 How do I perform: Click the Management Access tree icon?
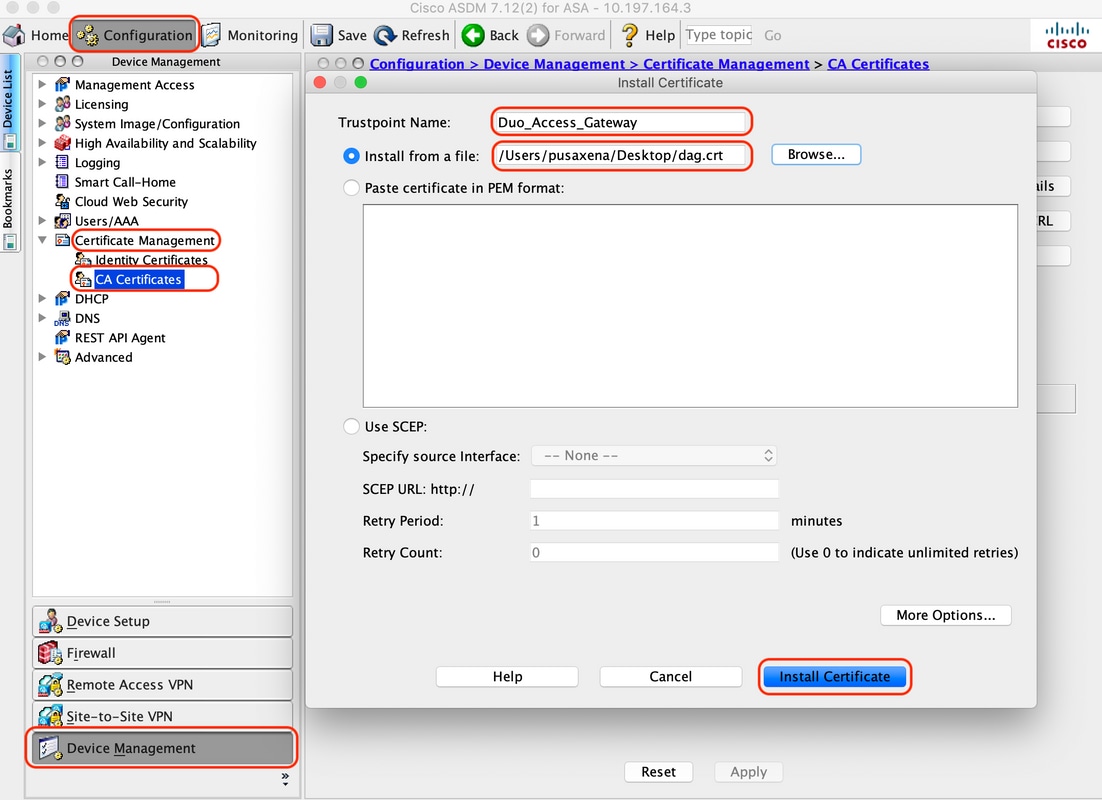(63, 84)
